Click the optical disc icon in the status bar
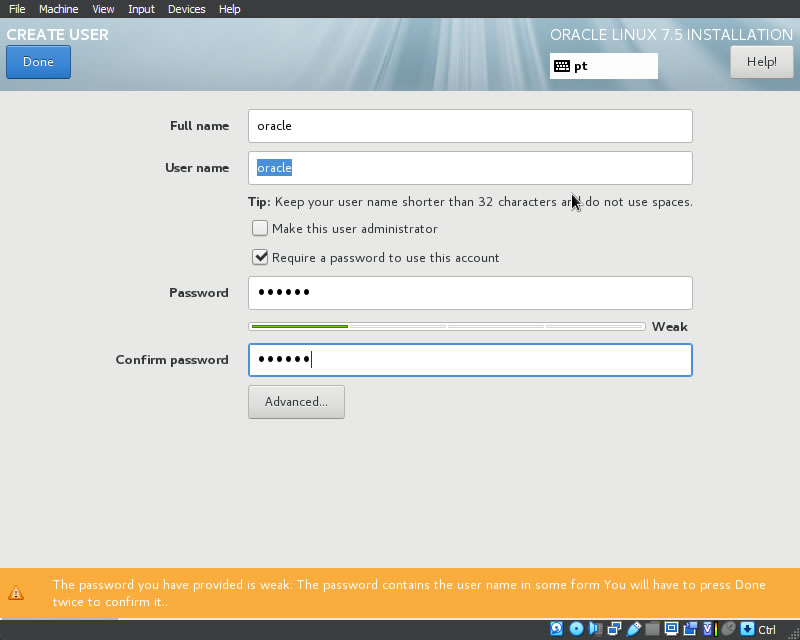 click(576, 628)
